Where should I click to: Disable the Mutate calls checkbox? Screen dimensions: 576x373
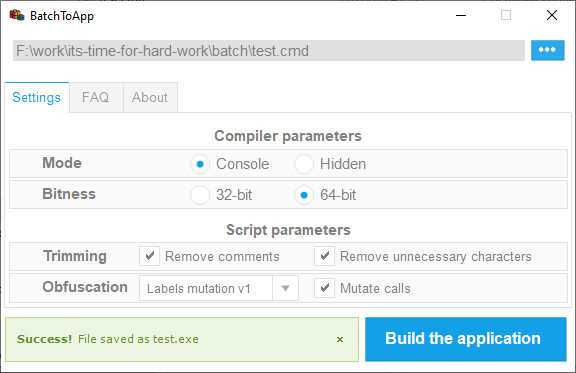click(x=324, y=288)
